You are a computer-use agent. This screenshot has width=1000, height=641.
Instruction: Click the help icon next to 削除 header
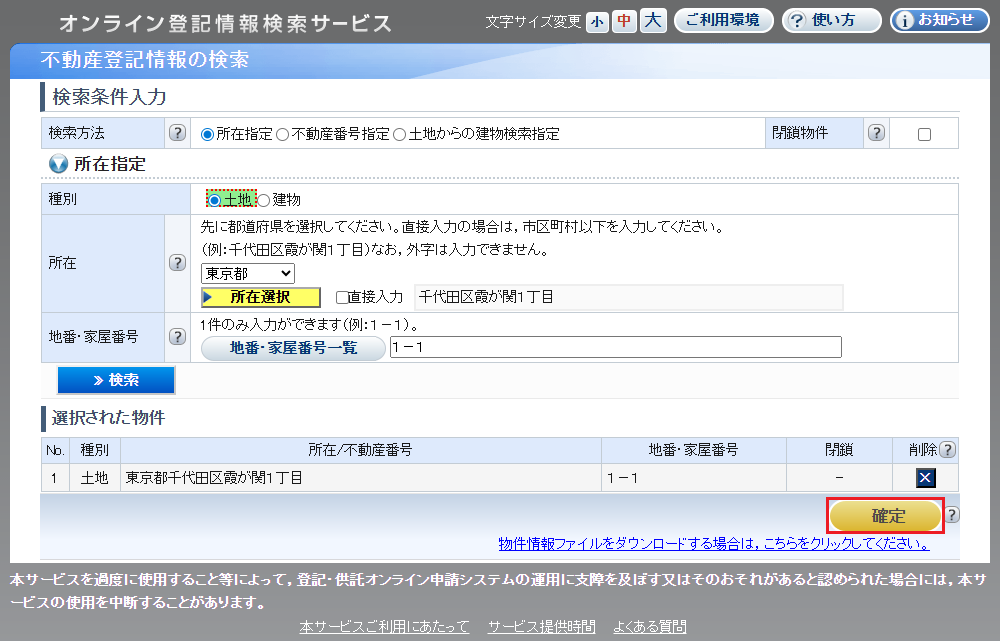tap(948, 450)
